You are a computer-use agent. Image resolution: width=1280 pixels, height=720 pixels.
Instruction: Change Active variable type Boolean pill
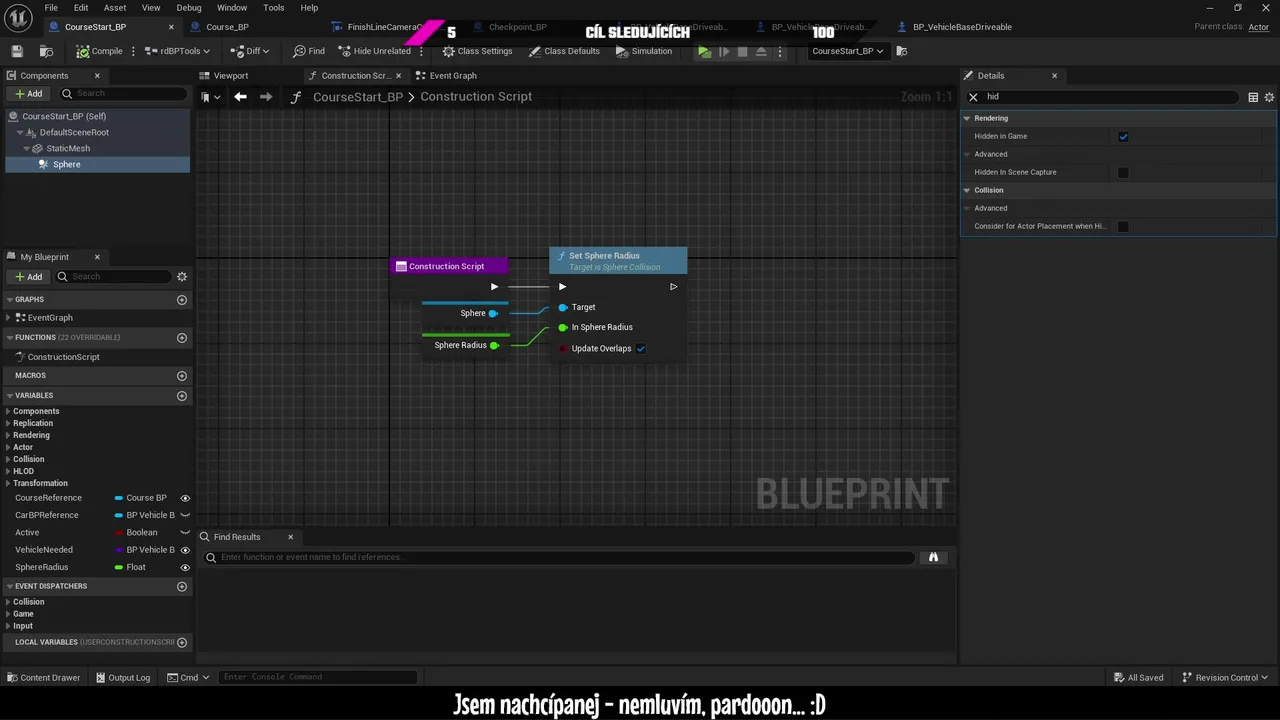coord(136,533)
